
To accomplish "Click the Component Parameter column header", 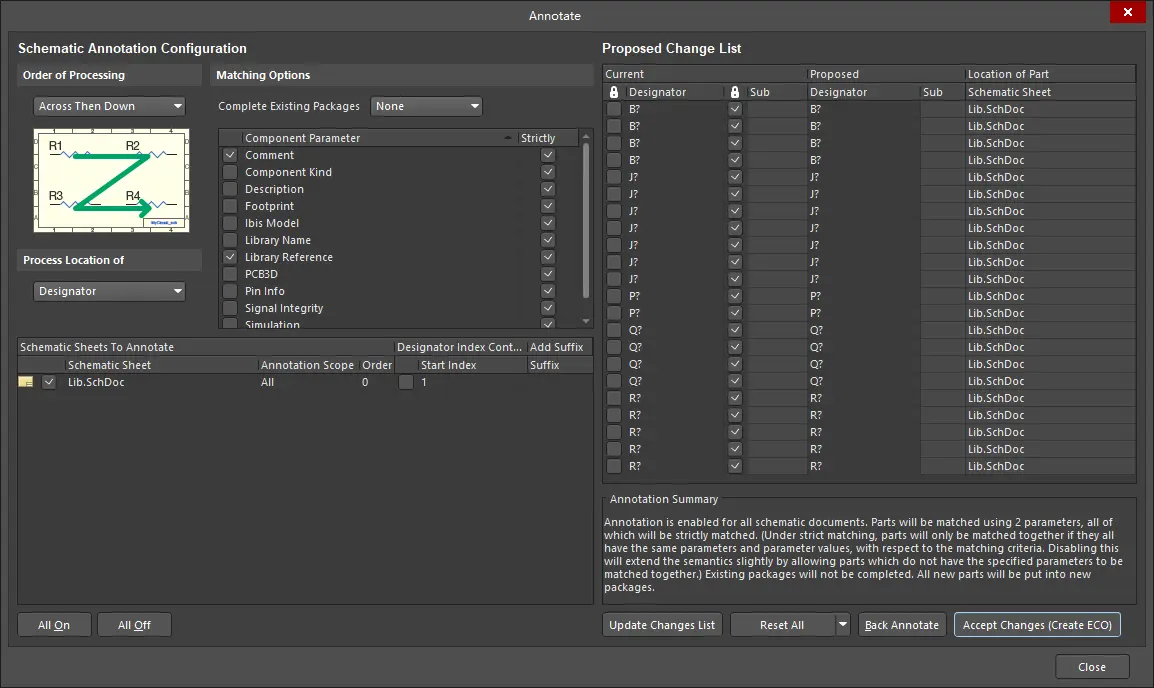I will (x=302, y=138).
